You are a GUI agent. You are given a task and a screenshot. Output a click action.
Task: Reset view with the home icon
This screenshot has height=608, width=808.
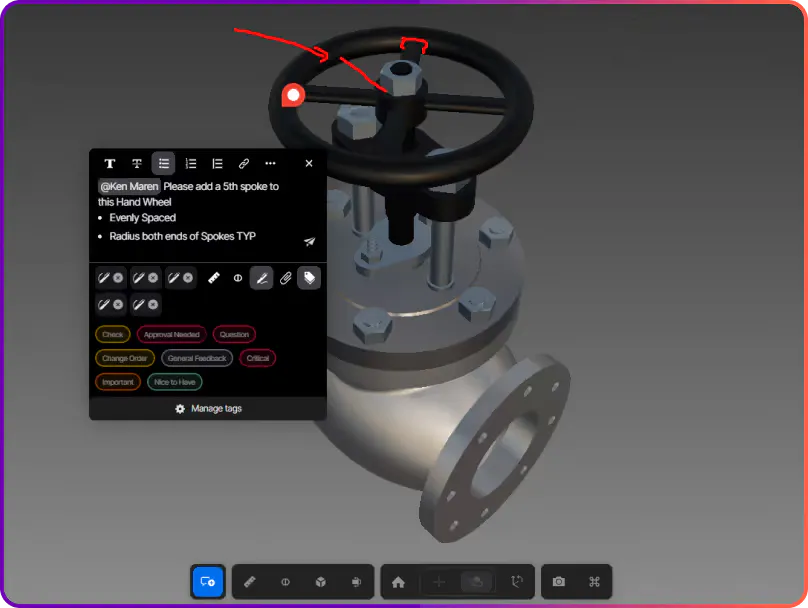(398, 582)
